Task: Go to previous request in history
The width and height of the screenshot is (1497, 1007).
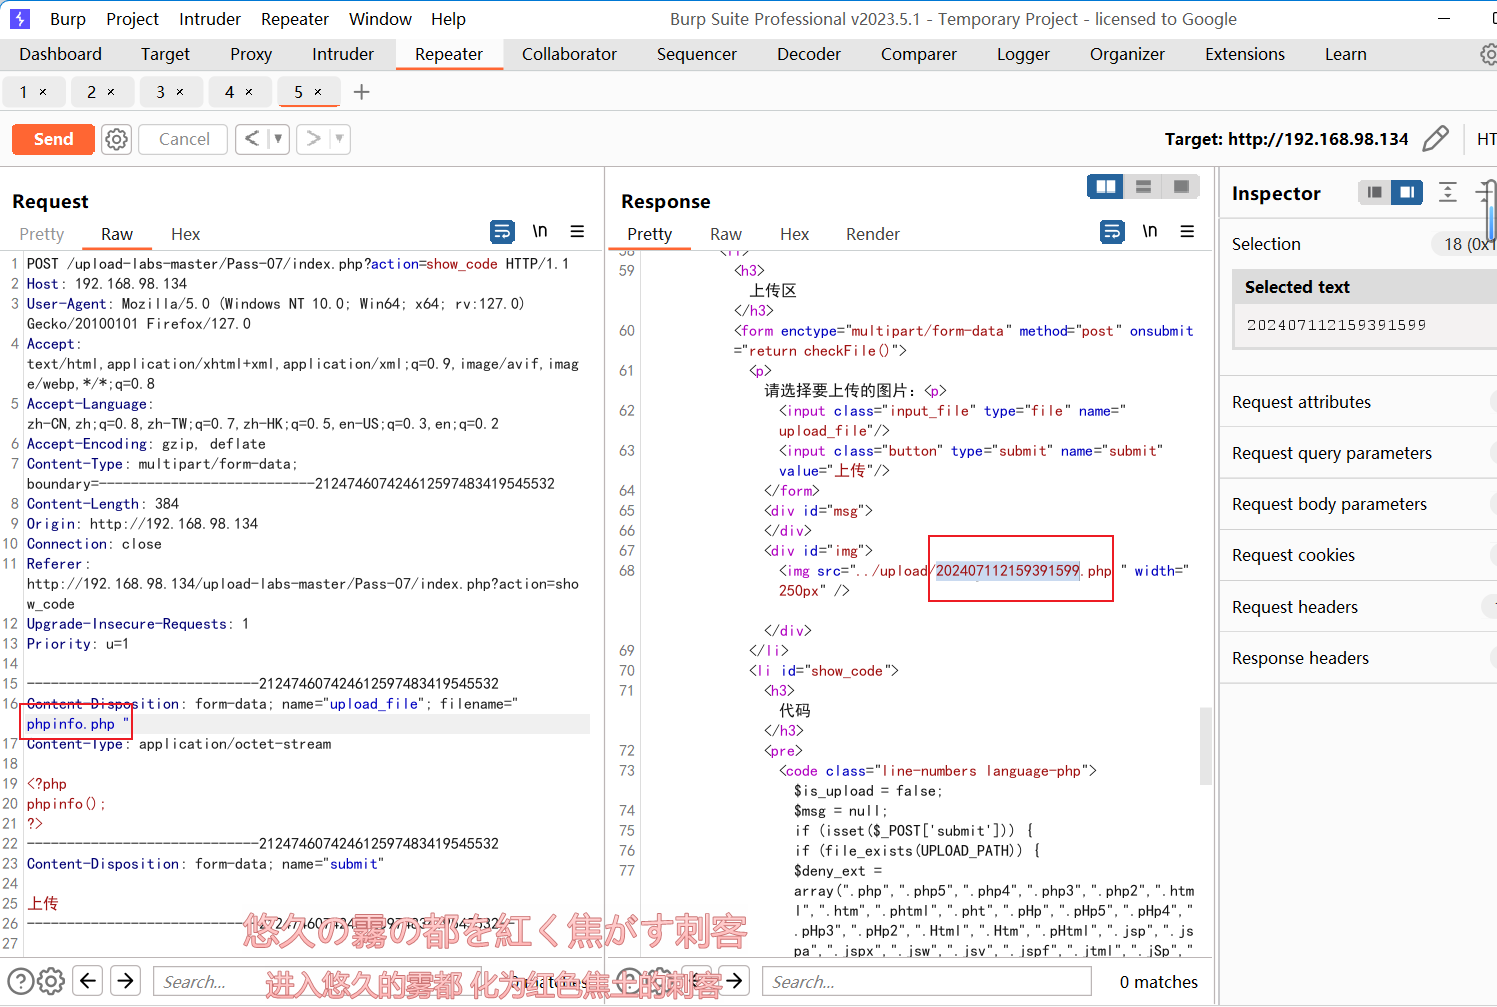Action: 252,139
